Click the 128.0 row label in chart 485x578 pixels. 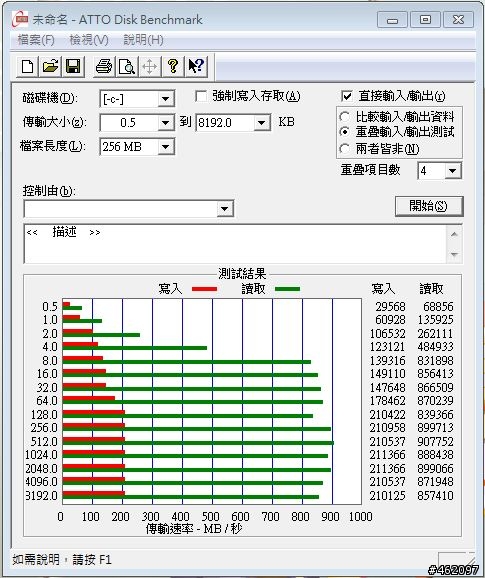point(44,414)
